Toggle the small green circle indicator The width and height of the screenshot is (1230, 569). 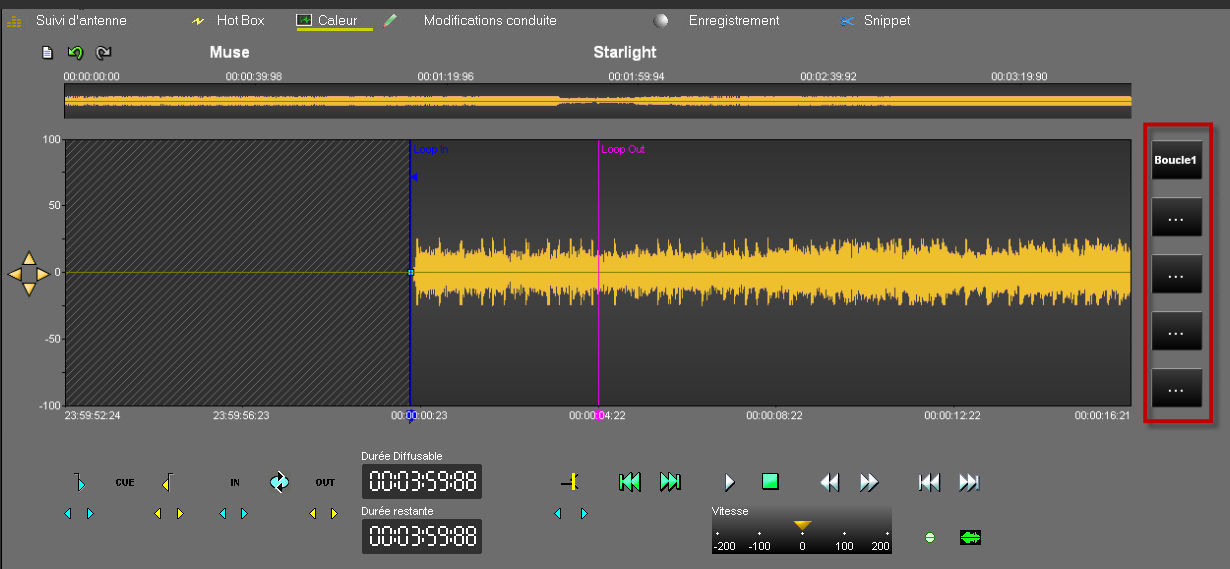[930, 538]
